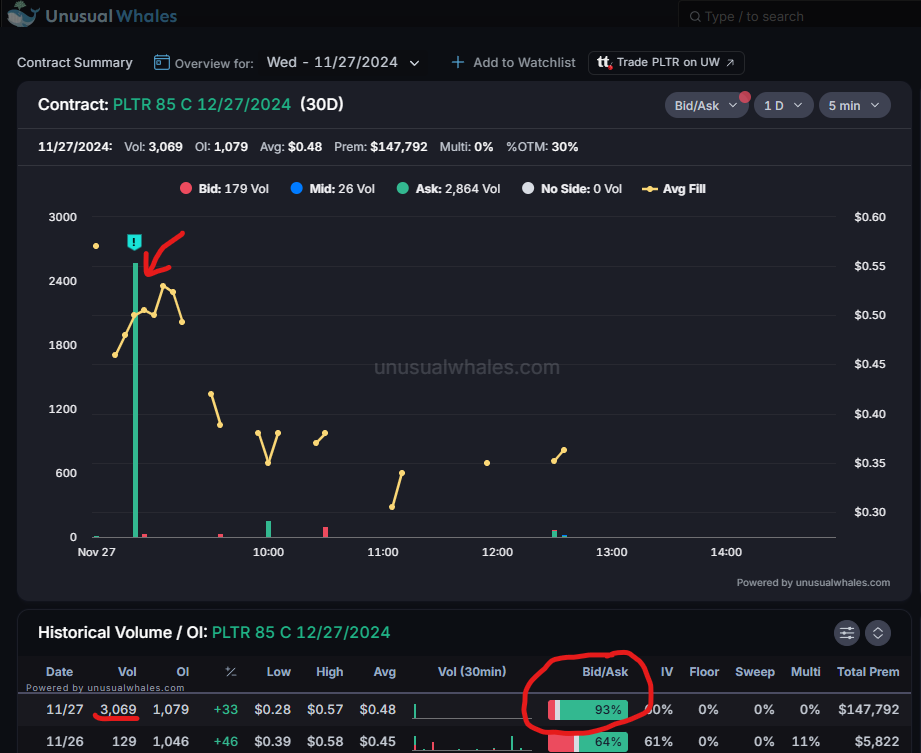The height and width of the screenshot is (753, 921).
Task: Open the Wed - 11/27/2024 date dropdown
Action: point(343,62)
